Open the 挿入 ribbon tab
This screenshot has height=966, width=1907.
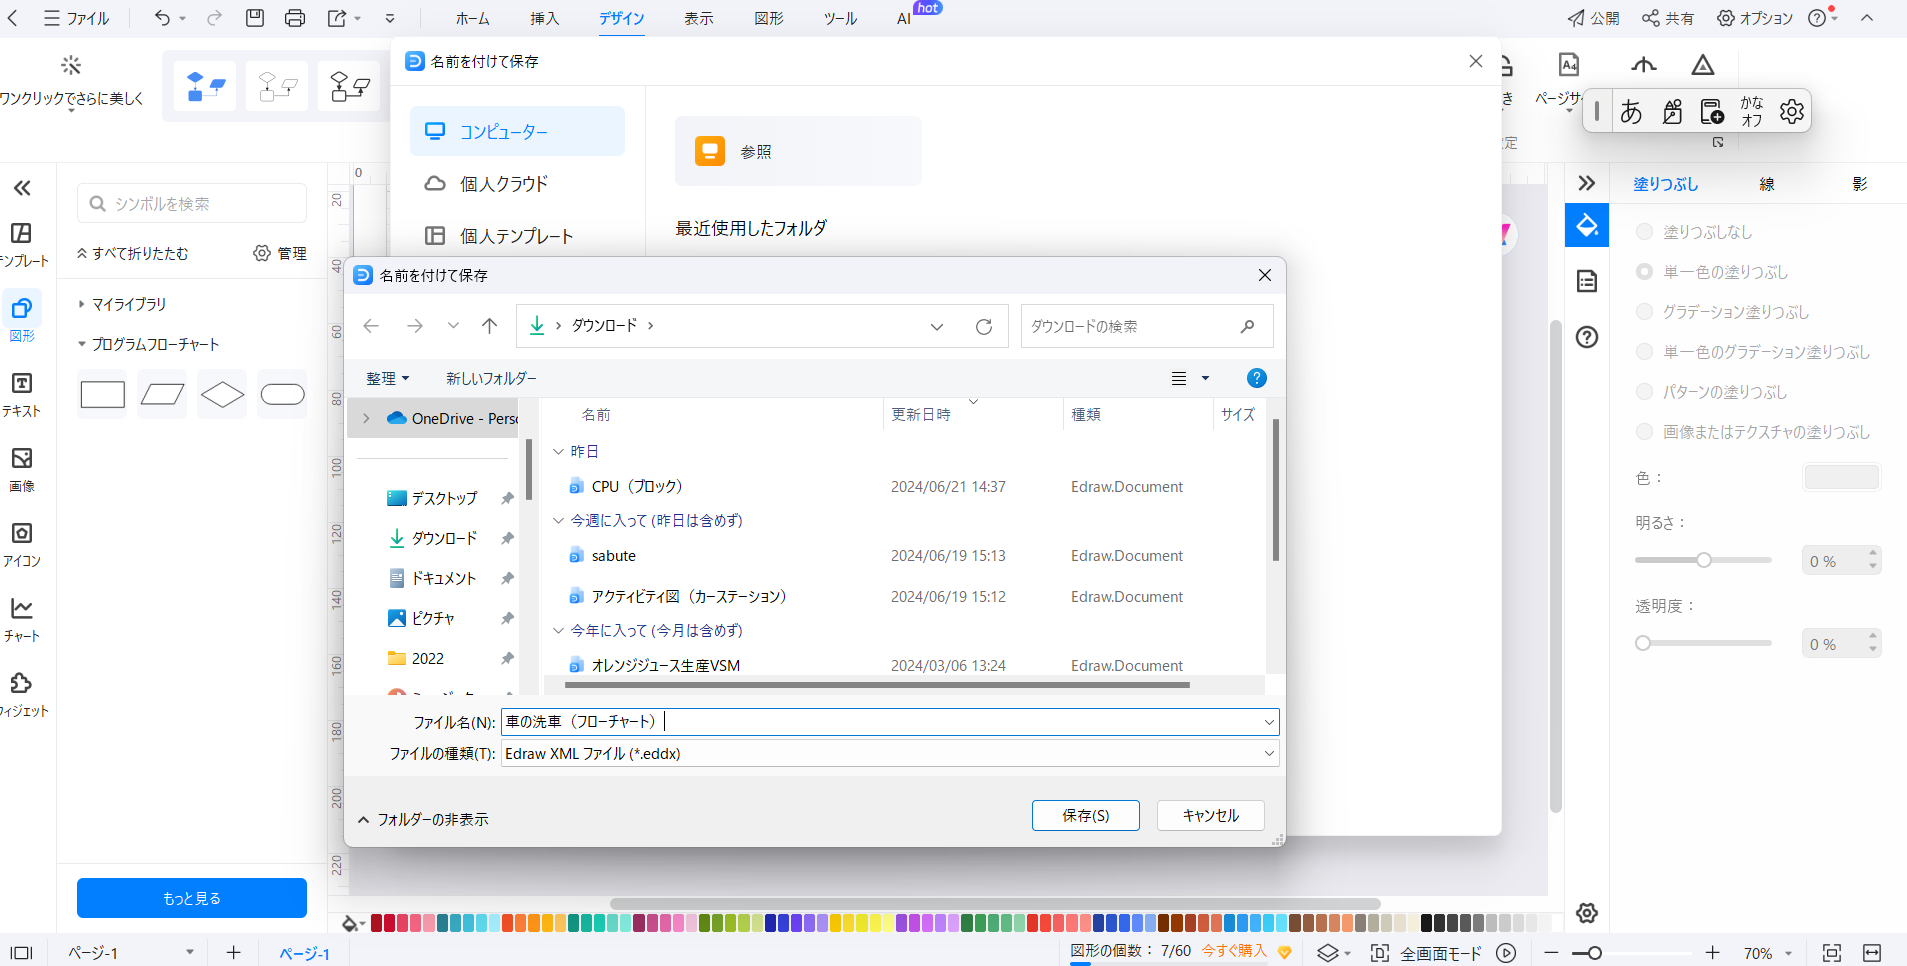tap(545, 18)
